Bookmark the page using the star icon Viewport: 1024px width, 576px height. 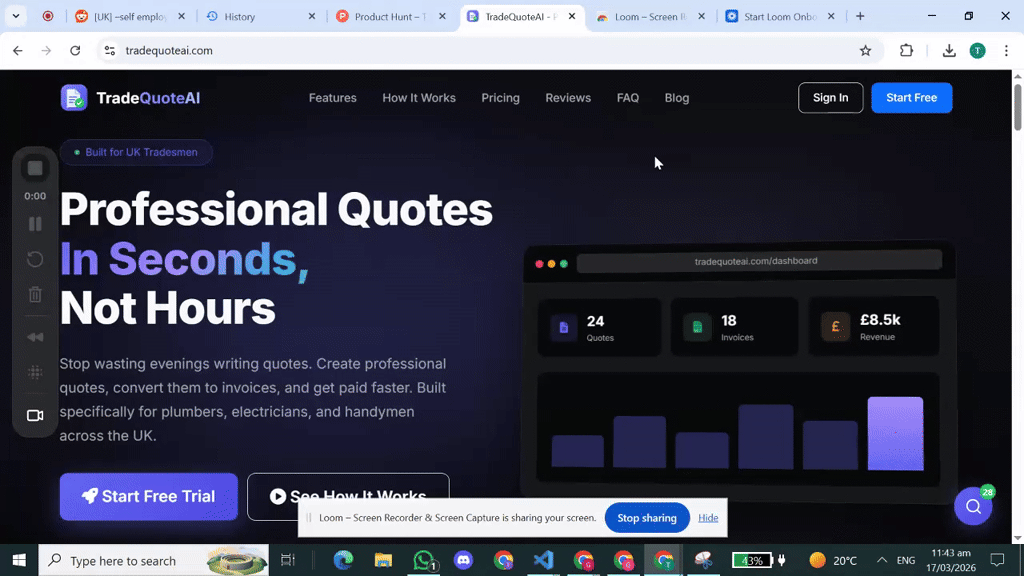867,50
